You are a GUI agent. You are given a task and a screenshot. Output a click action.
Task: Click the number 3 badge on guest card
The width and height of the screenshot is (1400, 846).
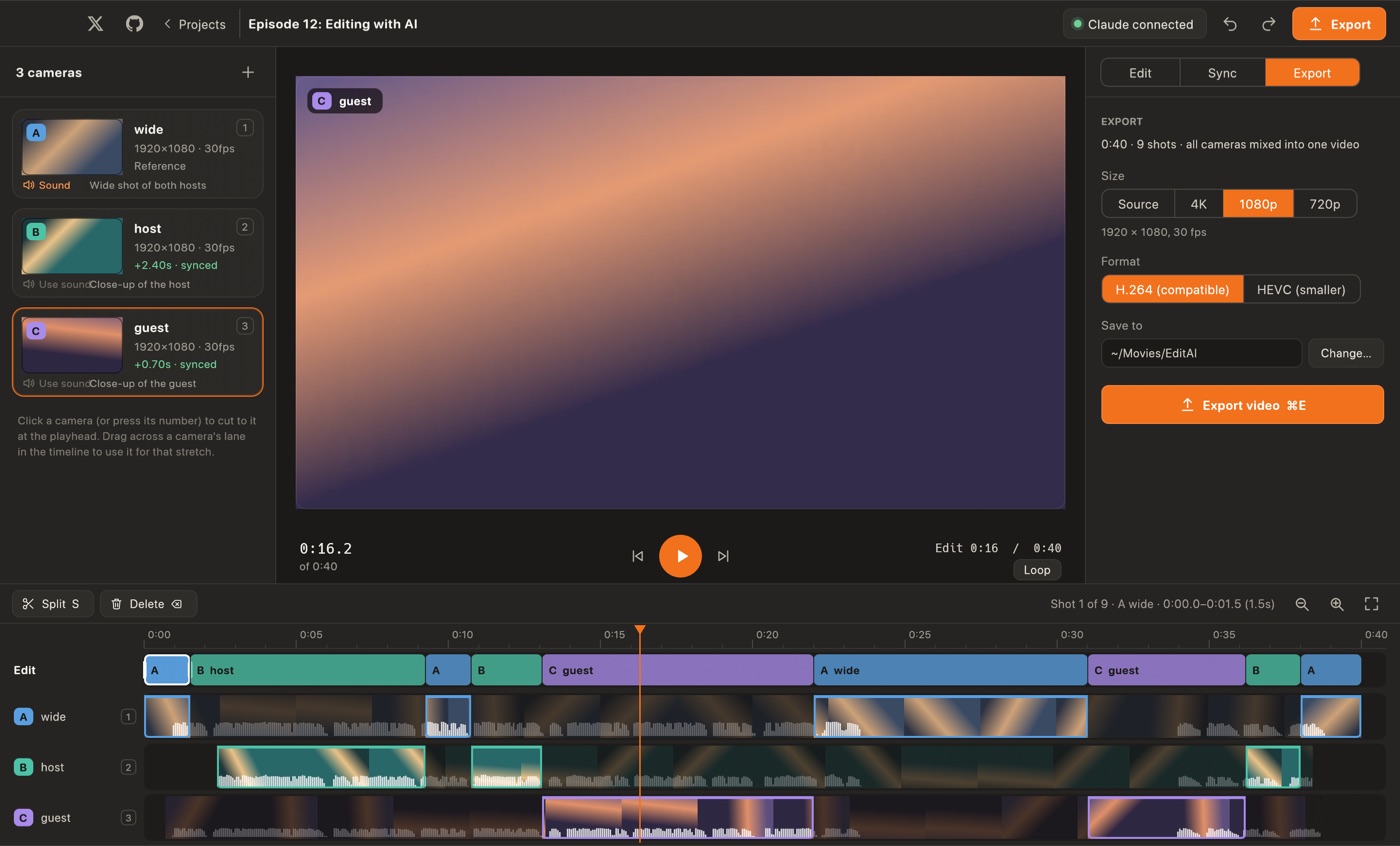(245, 325)
